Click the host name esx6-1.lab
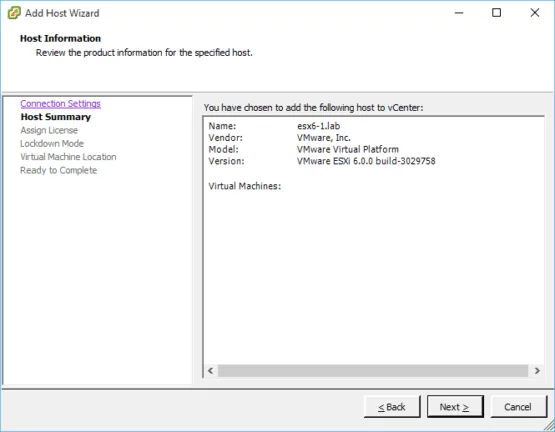 (319, 126)
